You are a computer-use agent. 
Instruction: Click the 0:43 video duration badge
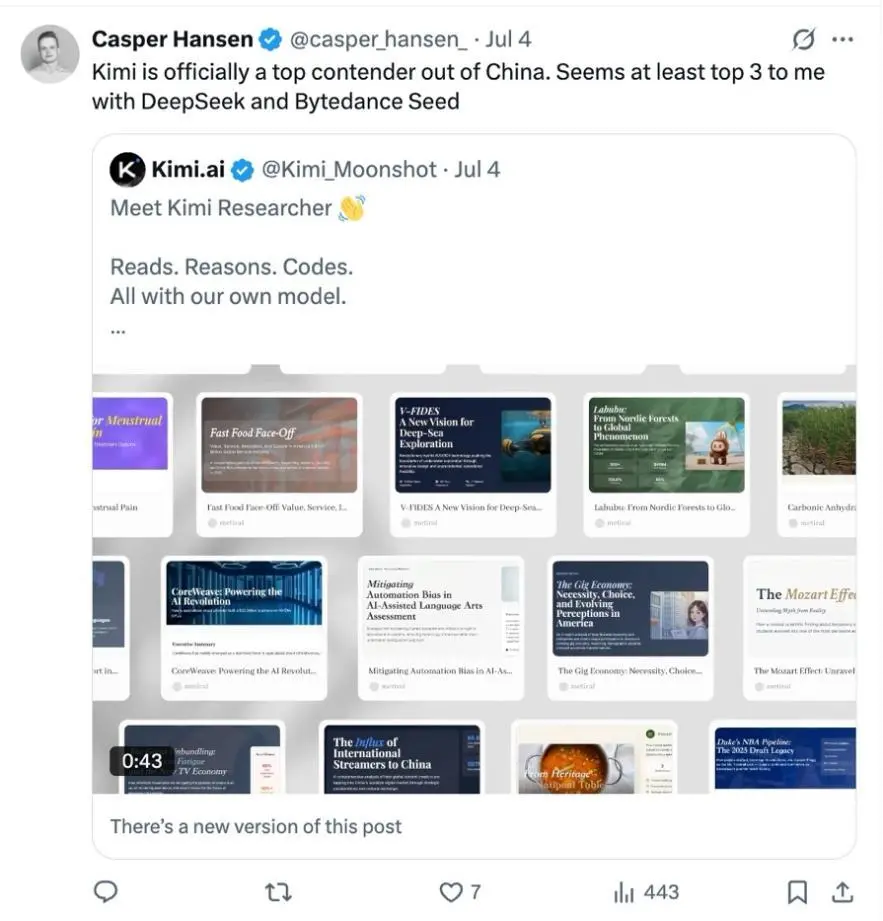[142, 761]
